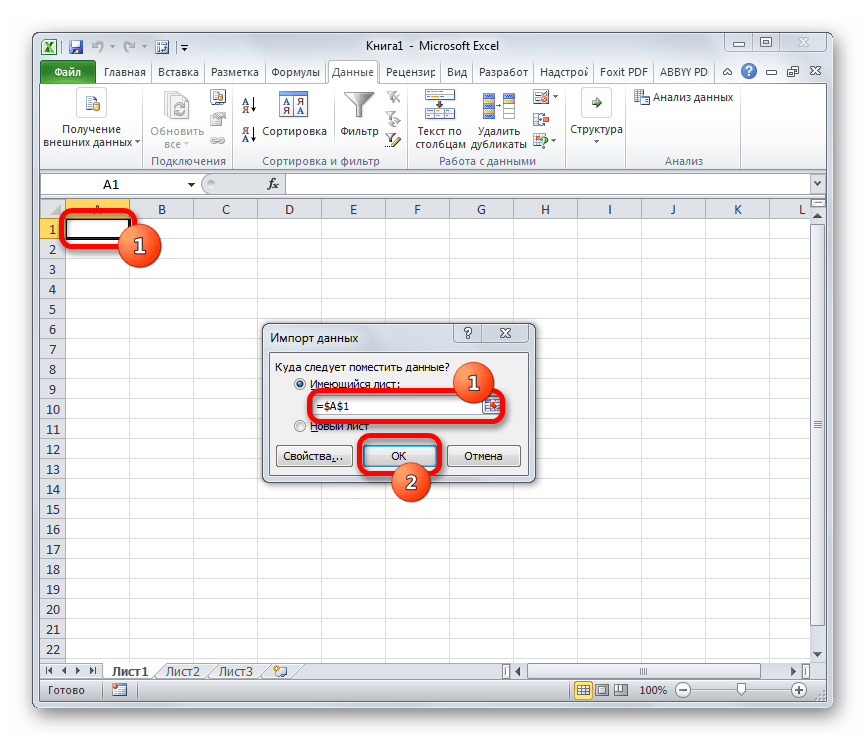This screenshot has width=866, height=741.
Task: Click Sort A to Z ascending icon
Action: point(249,105)
